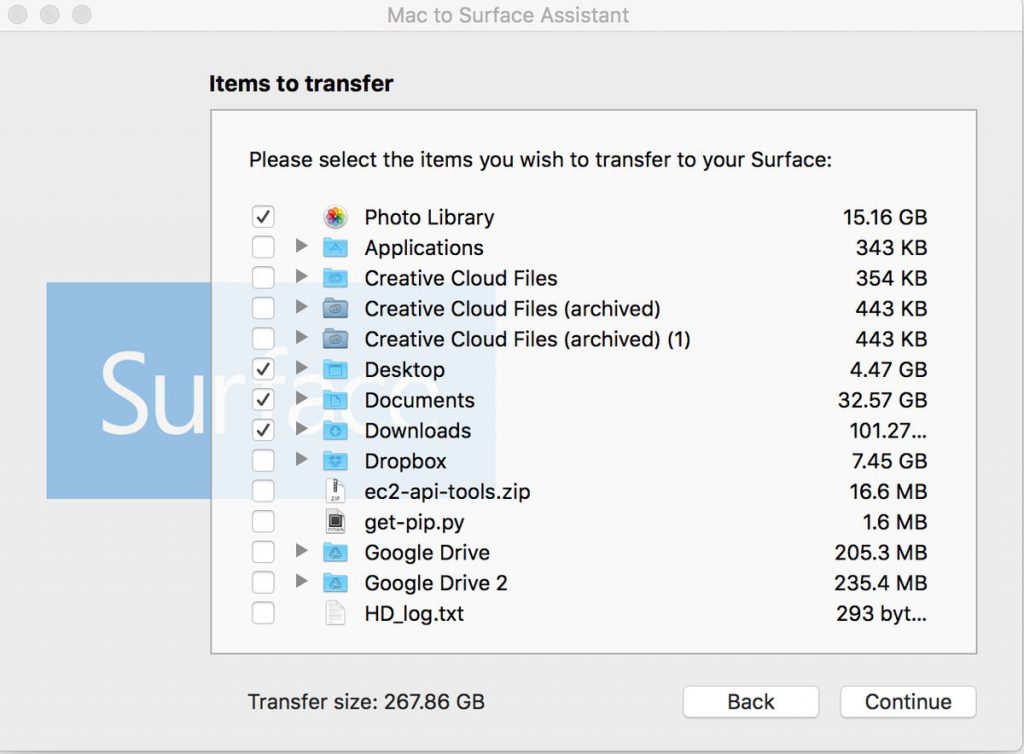This screenshot has height=754, width=1024.
Task: Select the HD_log.txt file name
Action: (x=414, y=614)
